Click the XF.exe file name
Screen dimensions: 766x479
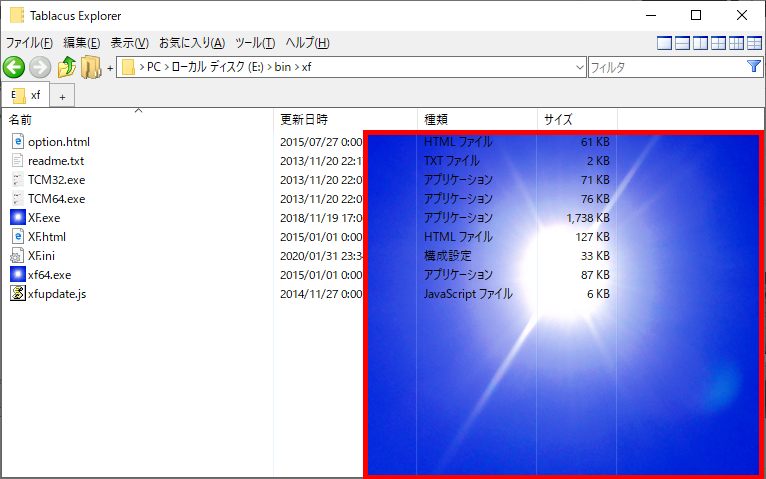(x=44, y=218)
